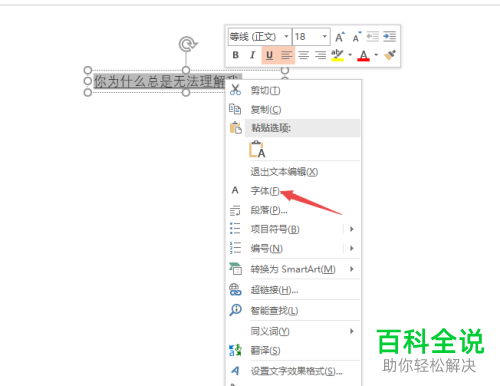Click the paste clipboard icon beside 粘贴选项
The width and height of the screenshot is (500, 386).
236,128
